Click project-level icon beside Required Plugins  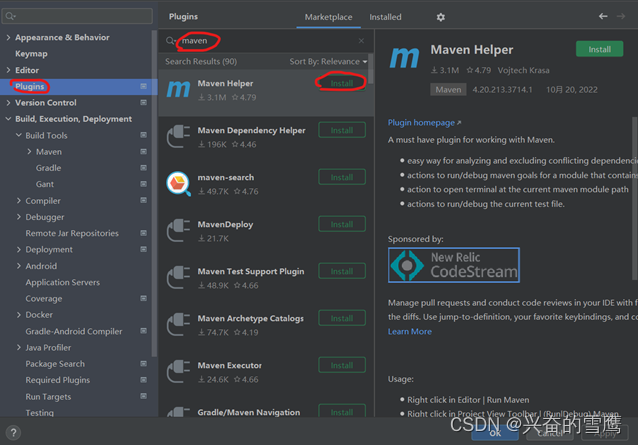tap(144, 380)
